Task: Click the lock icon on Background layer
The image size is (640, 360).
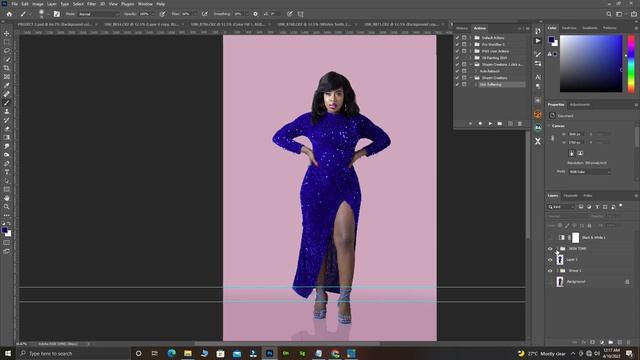Action: point(627,282)
